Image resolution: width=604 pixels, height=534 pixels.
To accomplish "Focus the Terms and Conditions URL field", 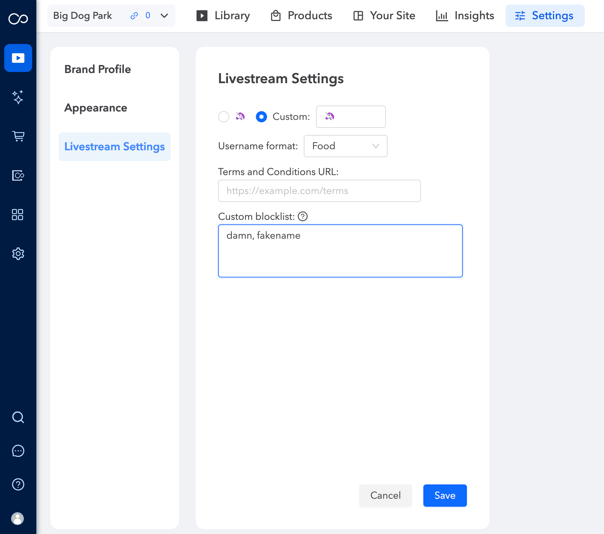I will pos(319,191).
